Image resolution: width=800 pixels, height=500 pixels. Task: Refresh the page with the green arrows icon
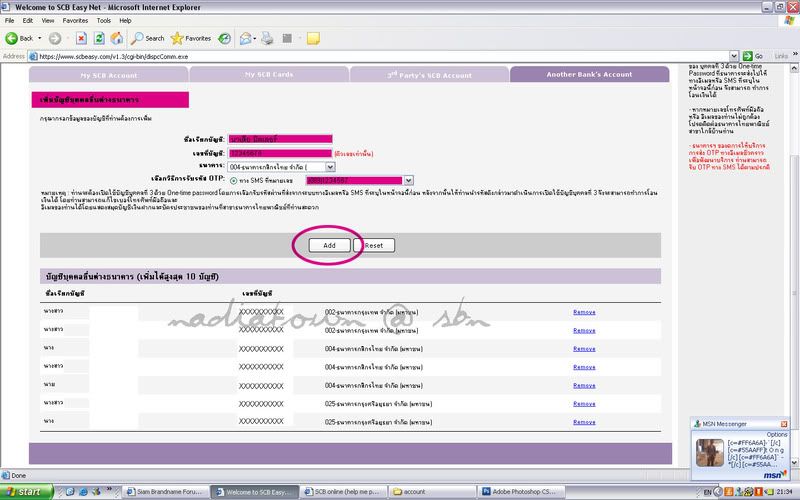click(99, 38)
